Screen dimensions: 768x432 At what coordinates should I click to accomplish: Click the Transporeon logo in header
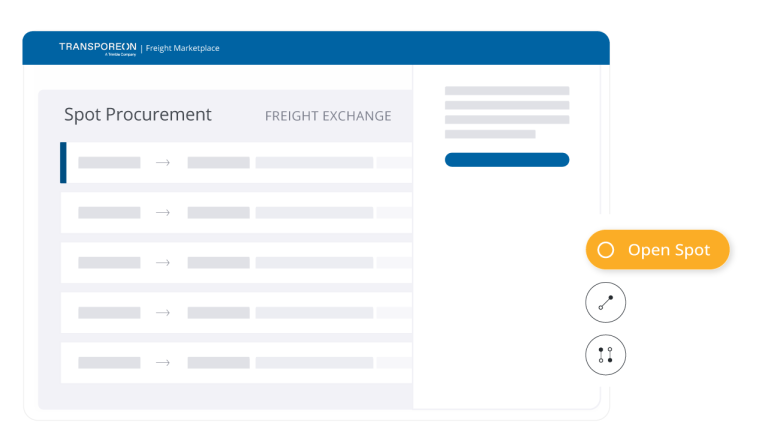(x=97, y=47)
